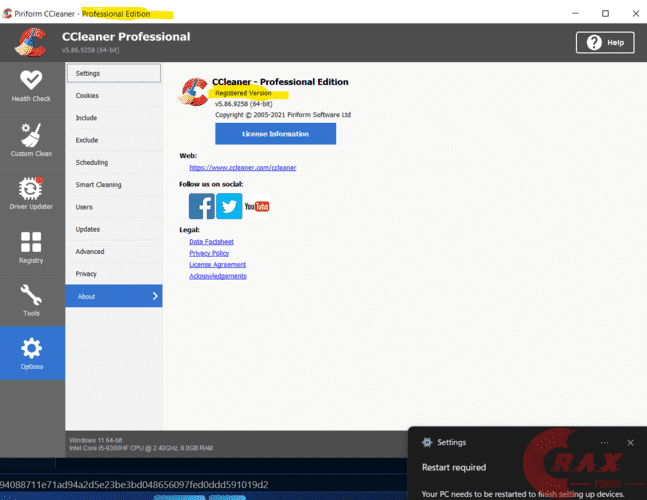Viewport: 647px width, 500px height.
Task: Select the Exclude options tab
Action: (x=114, y=140)
